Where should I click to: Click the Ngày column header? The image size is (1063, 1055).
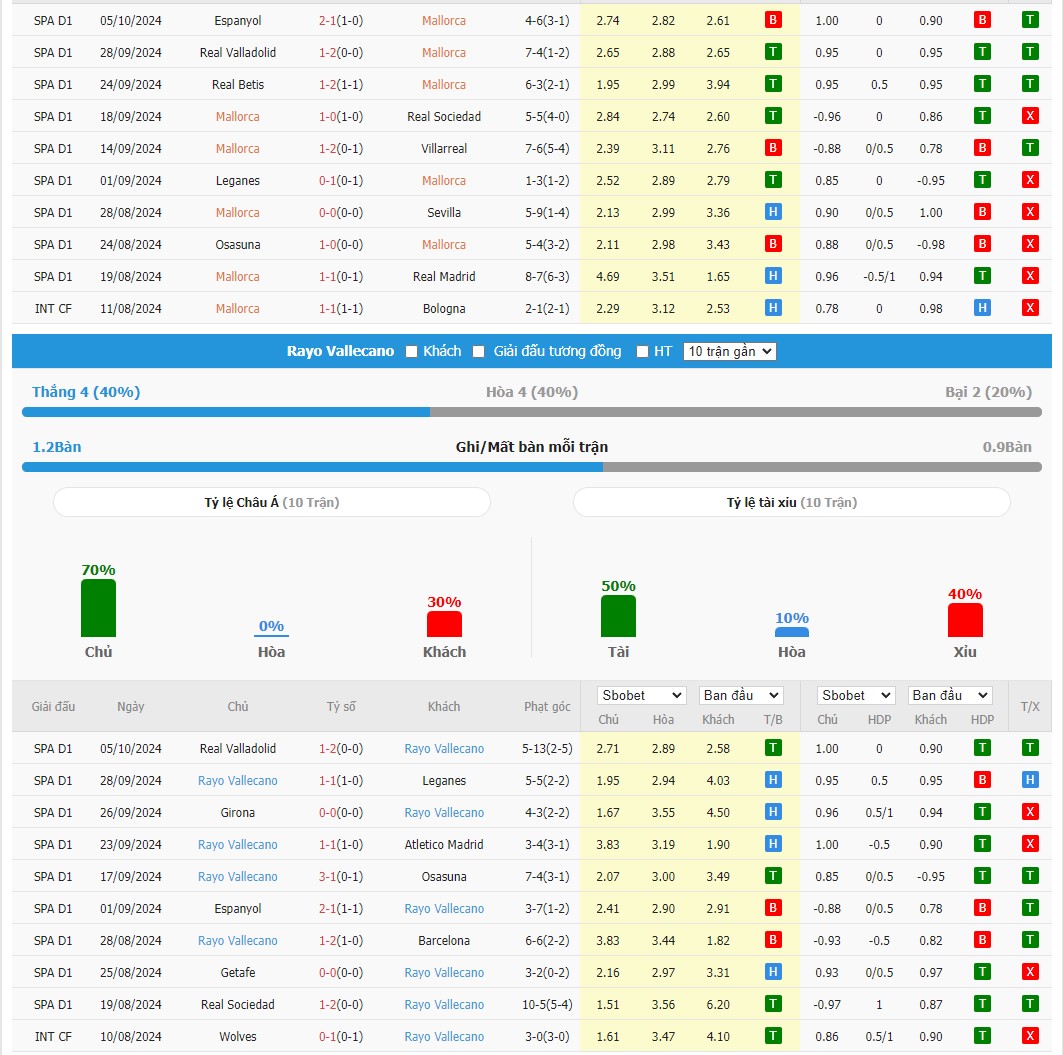[131, 706]
